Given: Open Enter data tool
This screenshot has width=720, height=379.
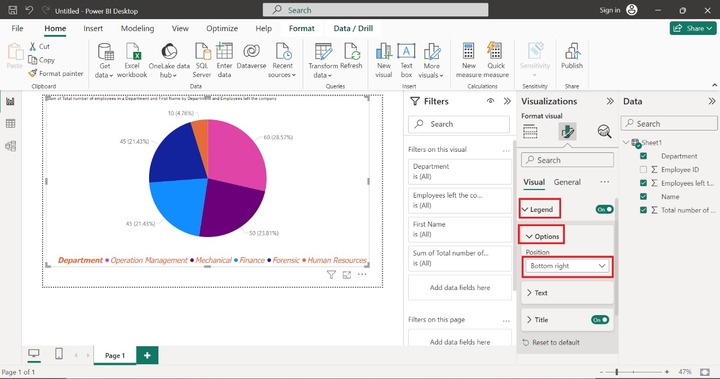Looking at the screenshot, I should coord(224,60).
